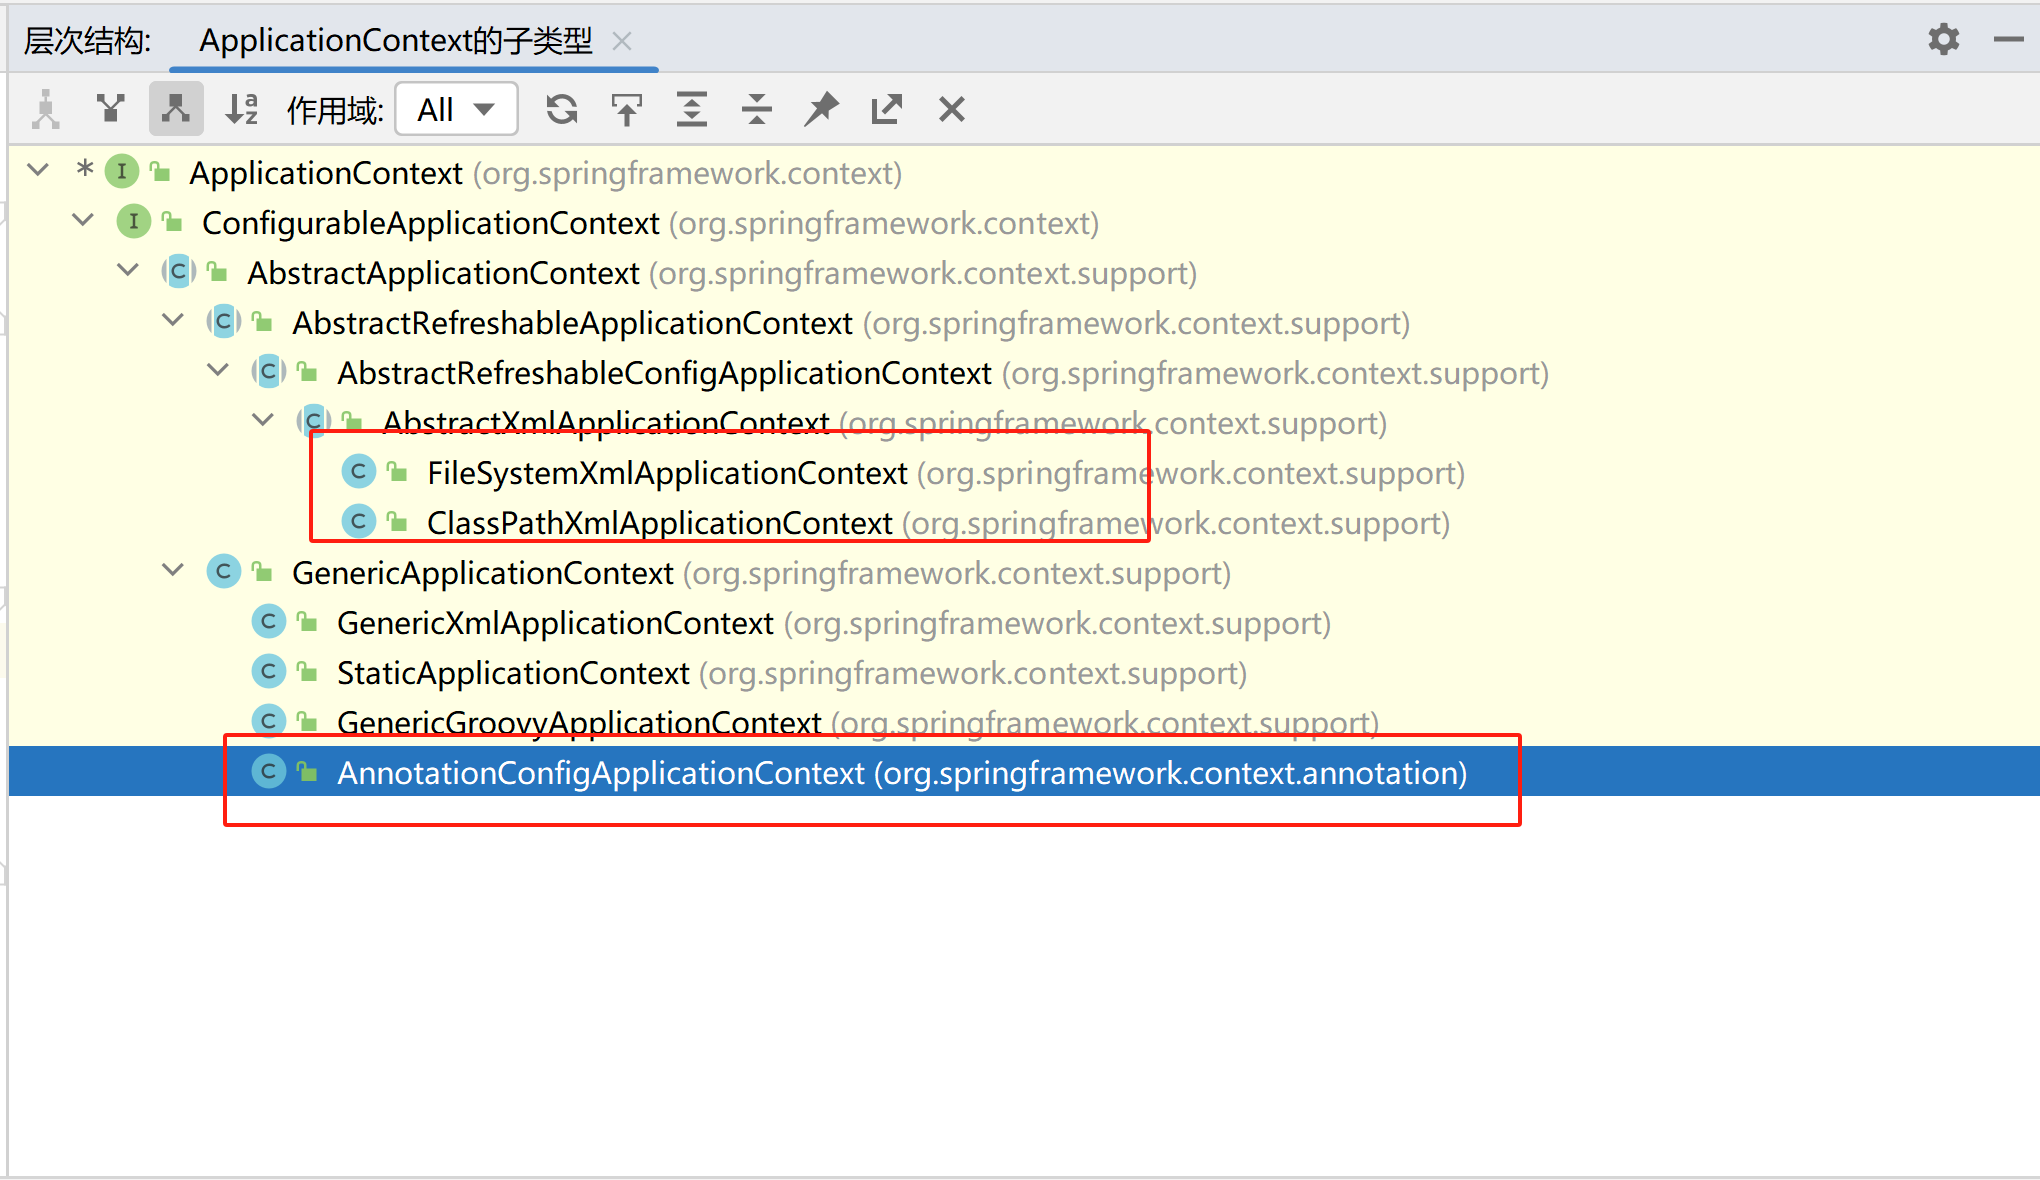Select ClassPathXmlApplicationContext row
The height and width of the screenshot is (1180, 2040).
click(1024, 522)
